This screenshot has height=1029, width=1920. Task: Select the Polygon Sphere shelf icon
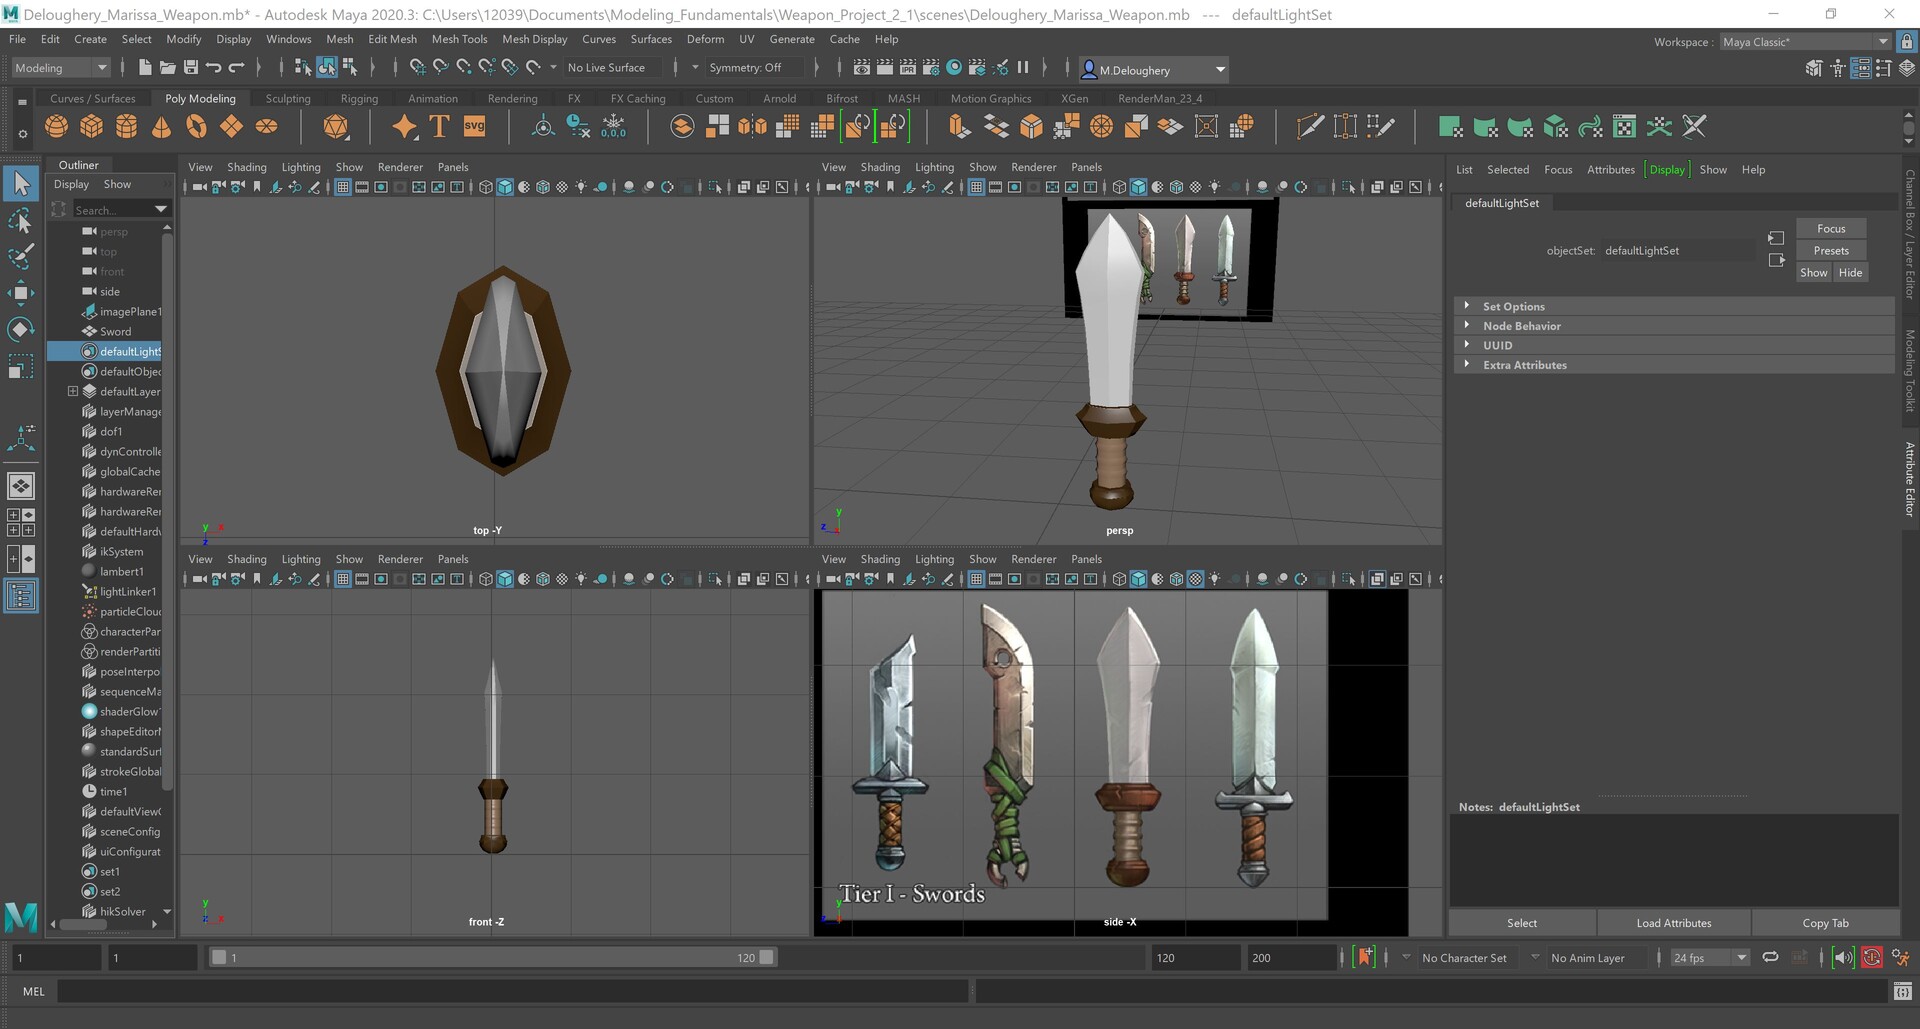[57, 126]
